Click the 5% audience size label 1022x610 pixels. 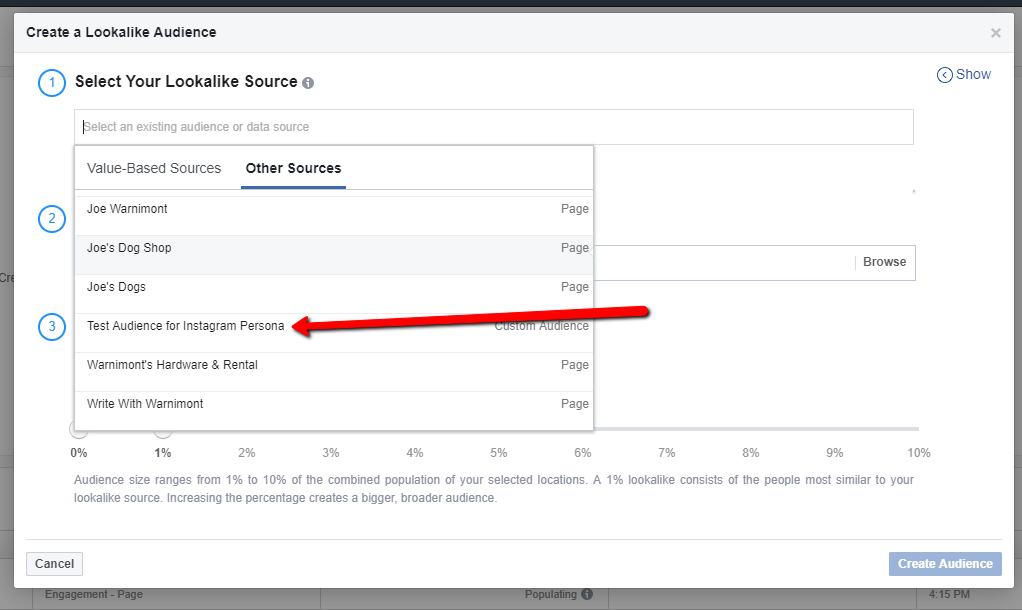[499, 453]
